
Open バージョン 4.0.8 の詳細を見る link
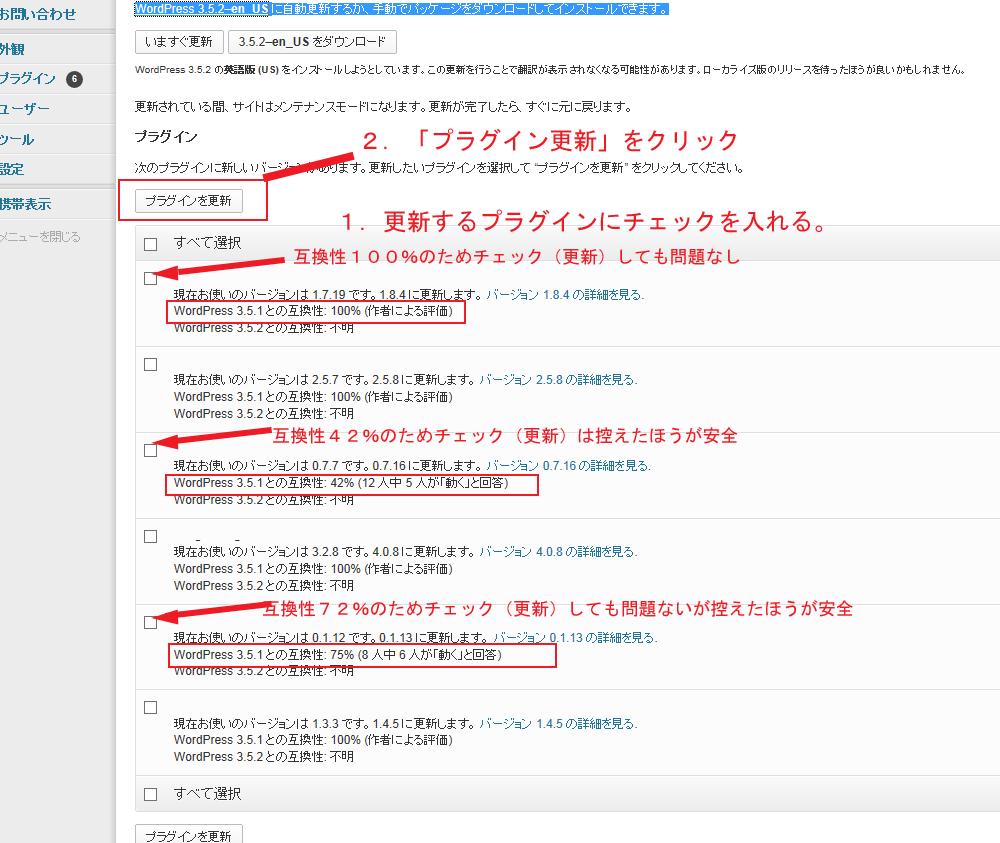(558, 552)
